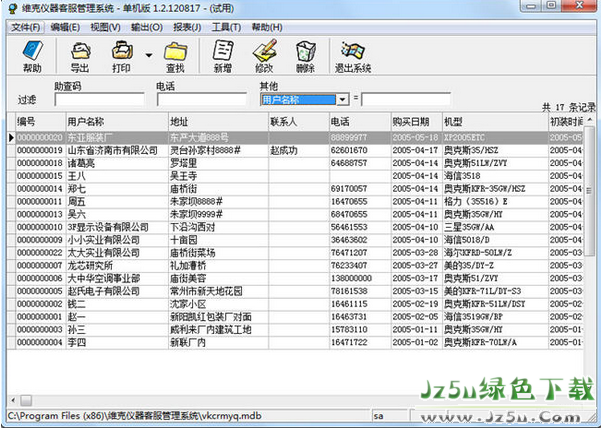Viewport: 601px width, 430px height.
Task: Sort by the 电话 column header
Action: (x=360, y=122)
